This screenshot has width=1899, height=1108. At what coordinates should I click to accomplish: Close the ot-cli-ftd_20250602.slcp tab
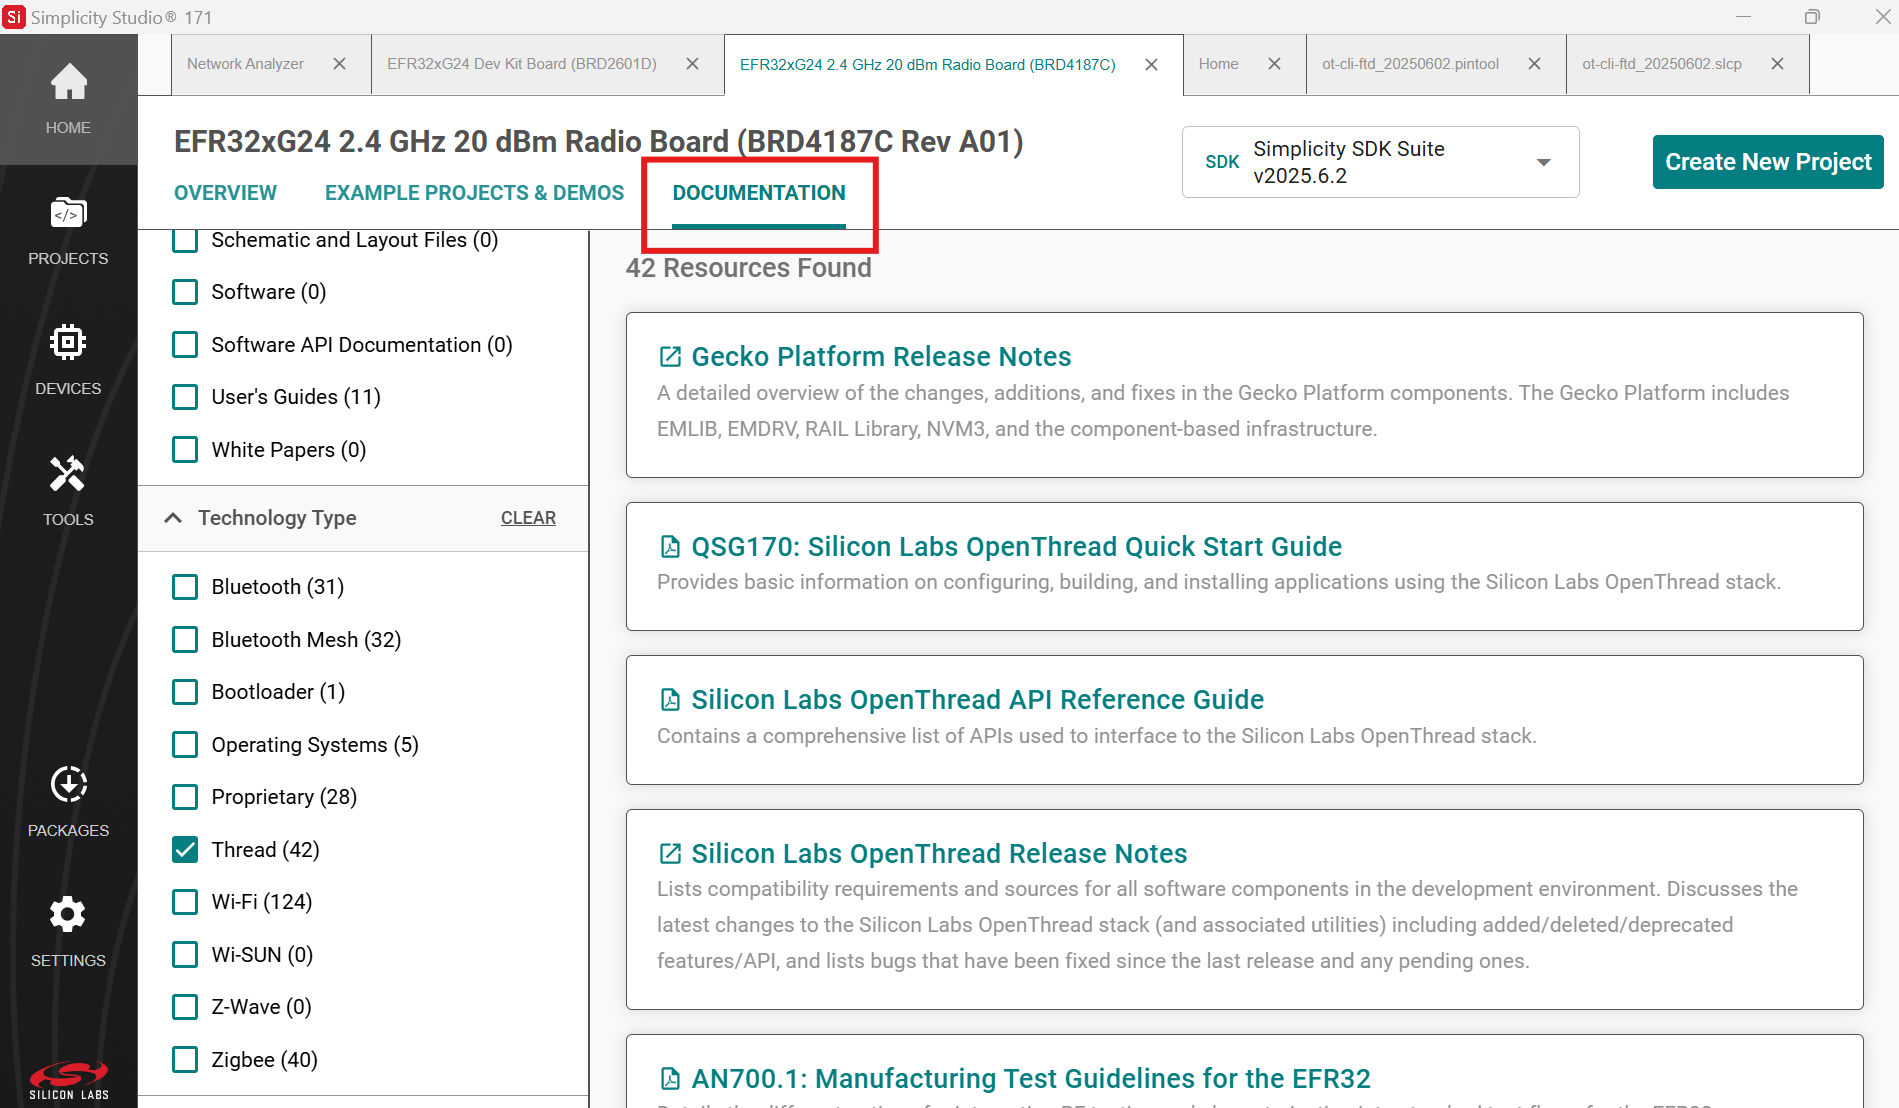[1777, 64]
